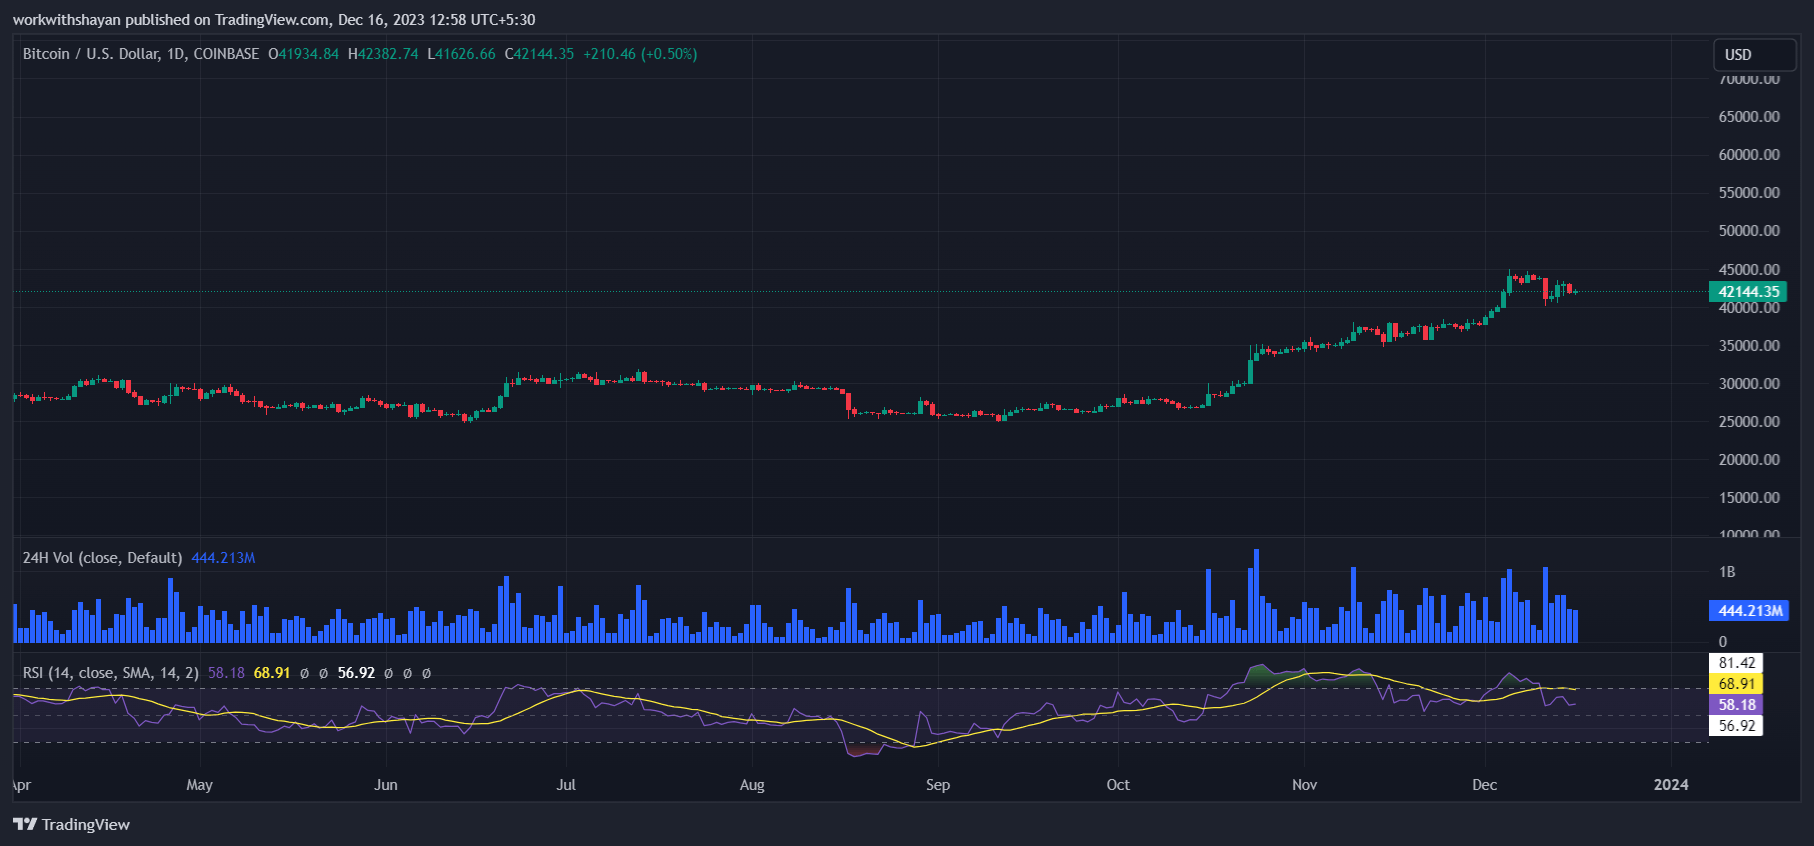Click the TradingView logo icon
1814x846 pixels.
[x=25, y=824]
